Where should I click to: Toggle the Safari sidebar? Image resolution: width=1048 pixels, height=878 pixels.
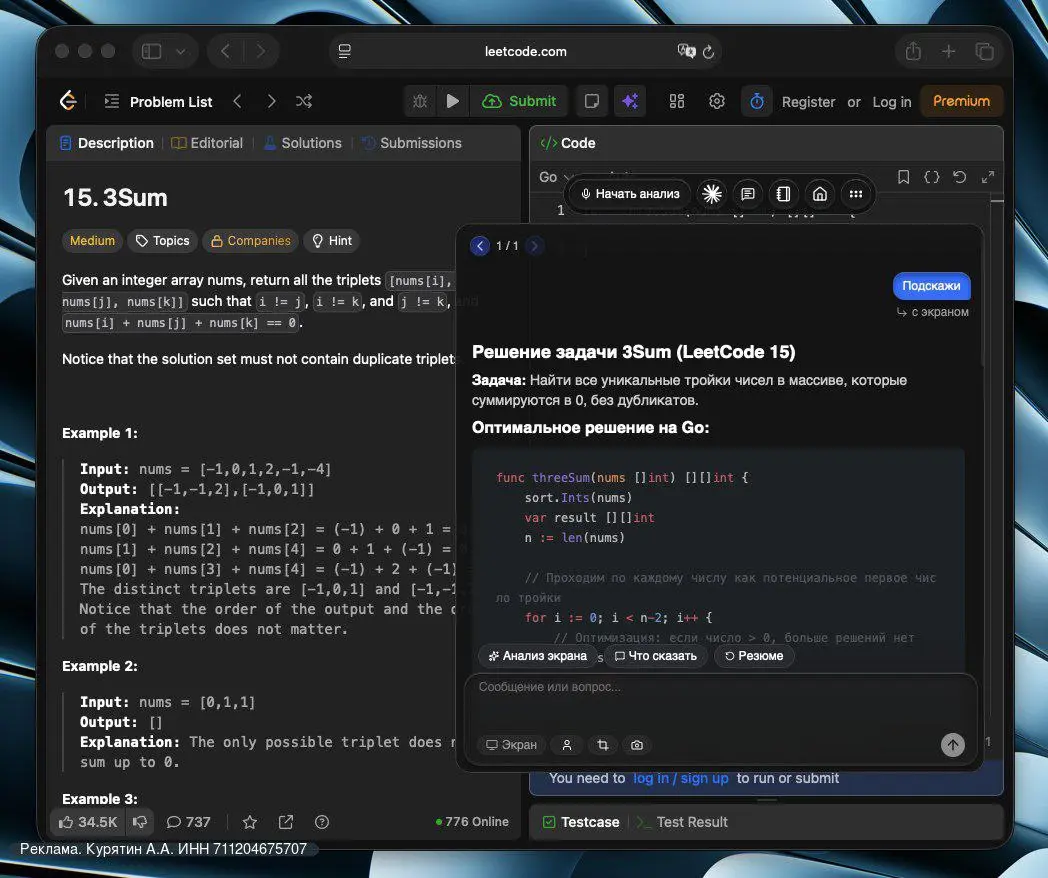[152, 51]
